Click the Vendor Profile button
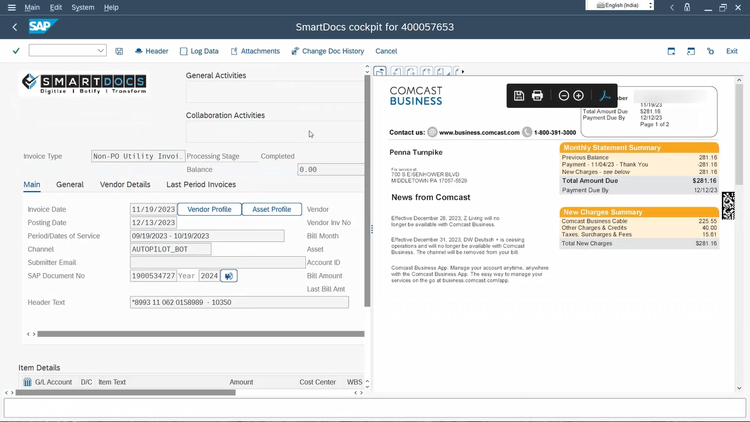This screenshot has width=750, height=422. (209, 209)
